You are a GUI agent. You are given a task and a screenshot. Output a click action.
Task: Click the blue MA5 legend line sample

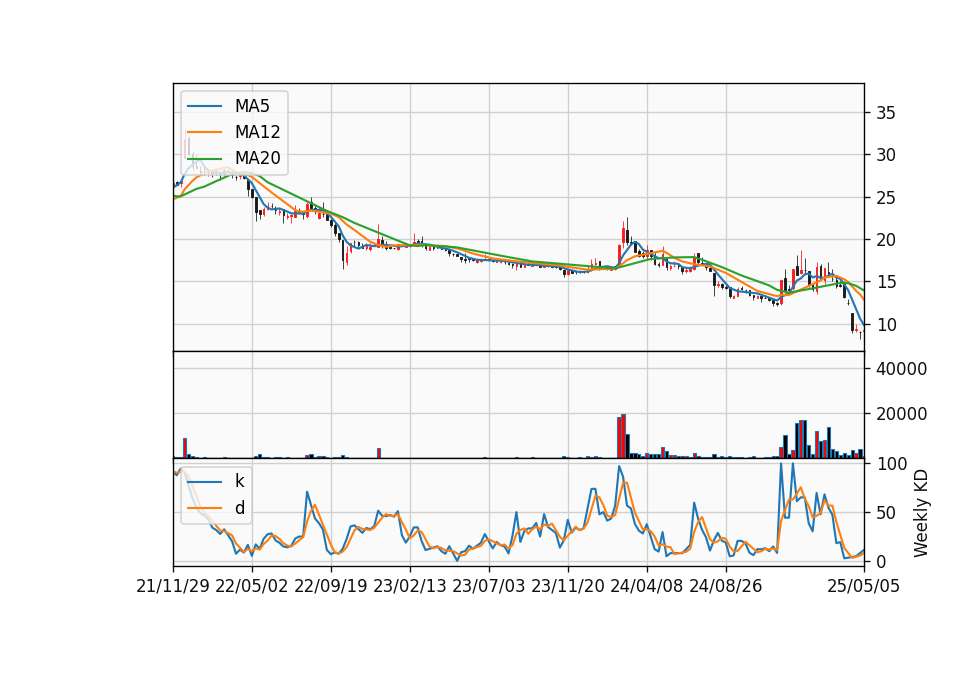tap(204, 106)
